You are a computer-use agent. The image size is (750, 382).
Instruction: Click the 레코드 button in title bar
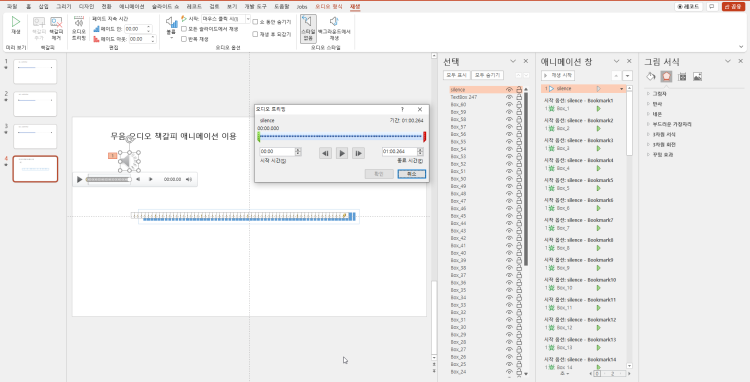point(688,6)
